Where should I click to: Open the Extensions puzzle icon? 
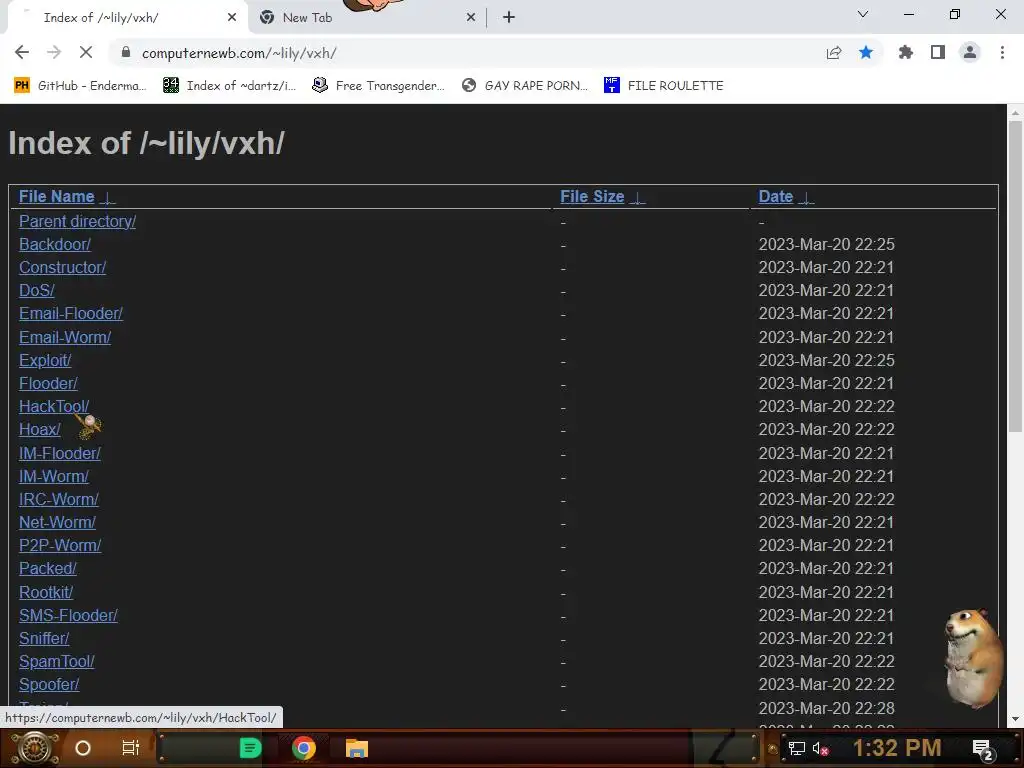(x=906, y=52)
